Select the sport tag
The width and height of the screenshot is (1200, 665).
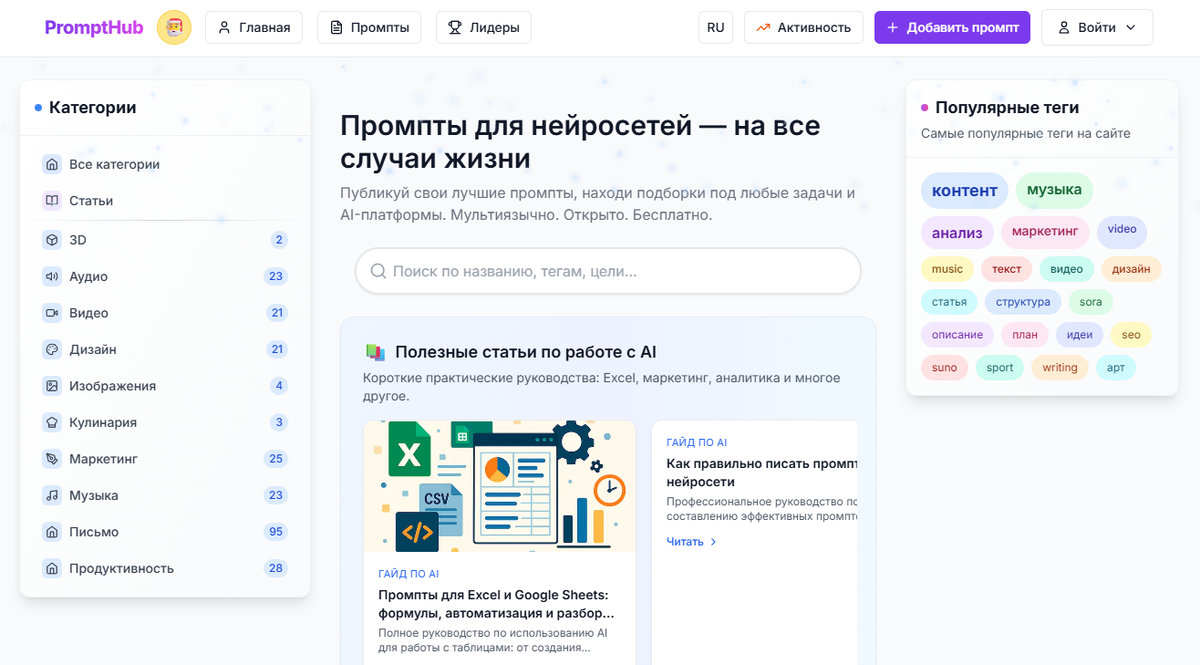coord(1000,368)
